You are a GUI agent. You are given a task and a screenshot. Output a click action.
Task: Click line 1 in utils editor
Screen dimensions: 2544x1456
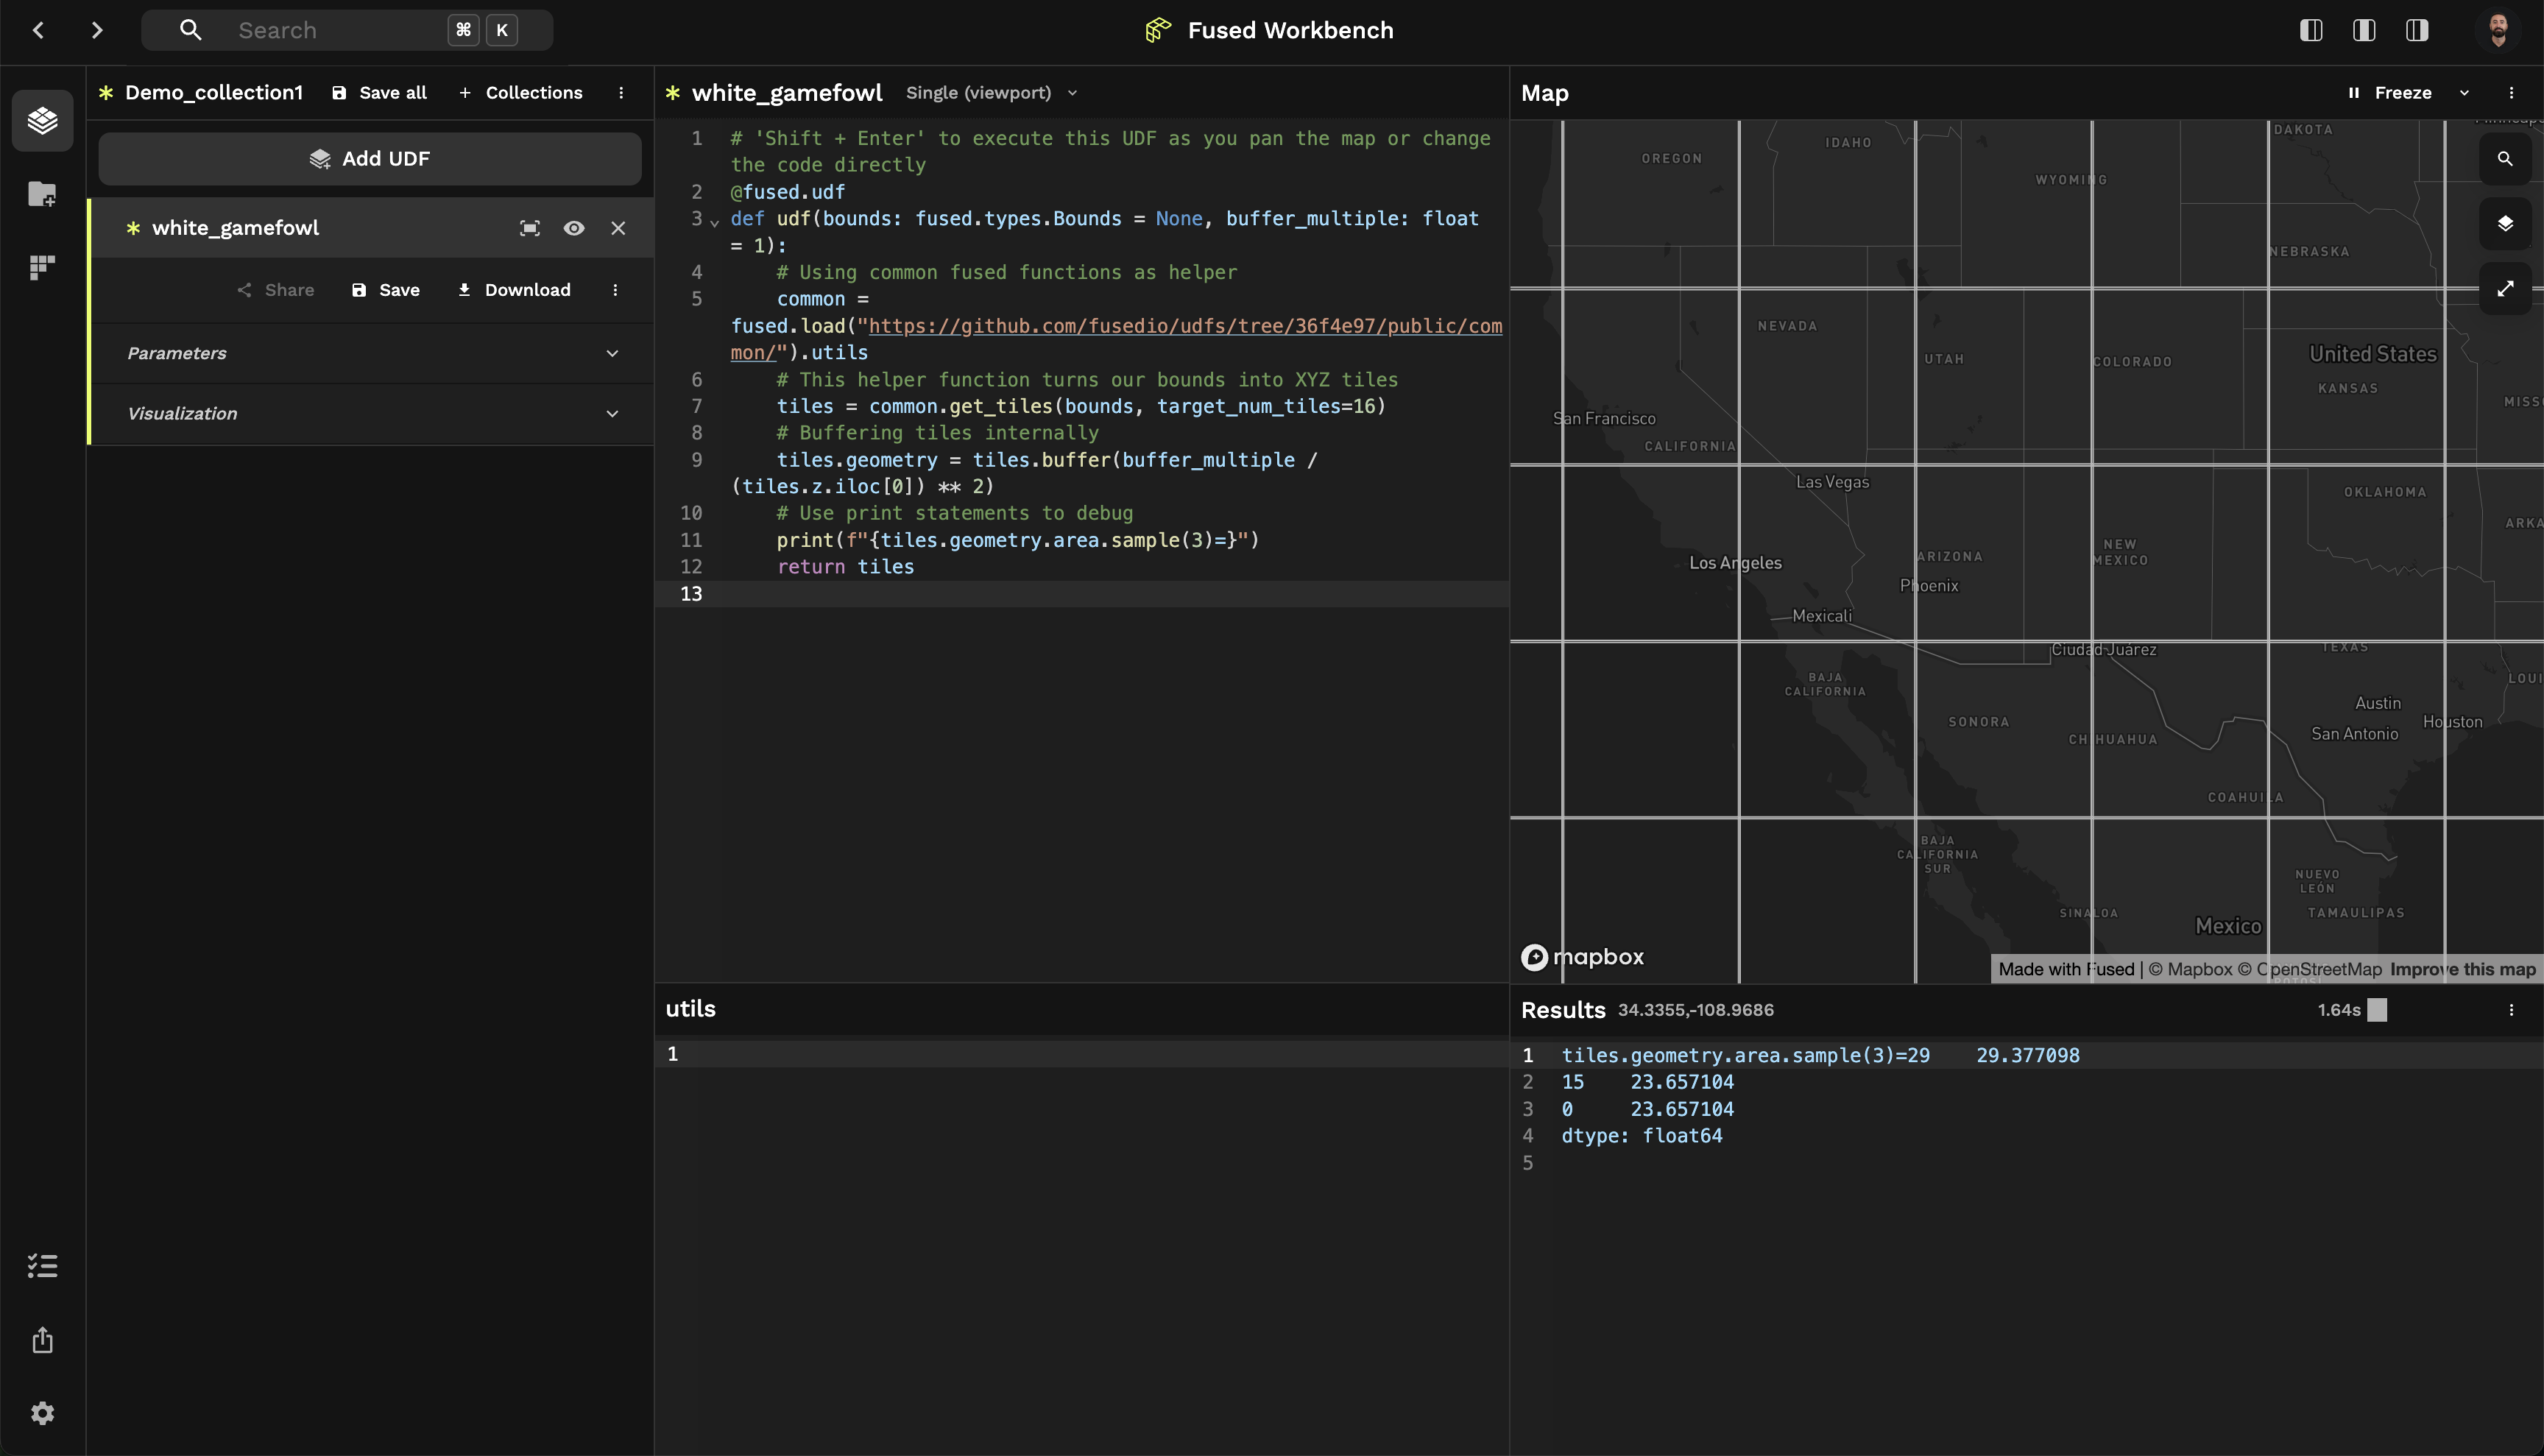tap(1082, 1054)
